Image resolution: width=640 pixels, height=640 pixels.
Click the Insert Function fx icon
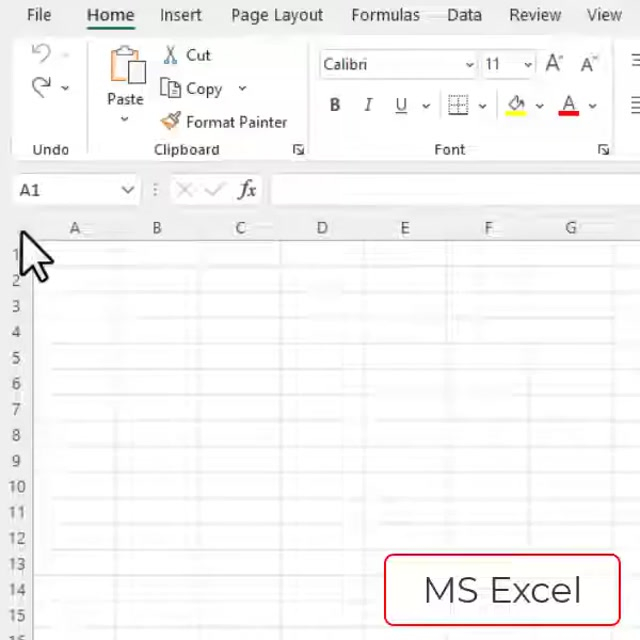coord(246,190)
